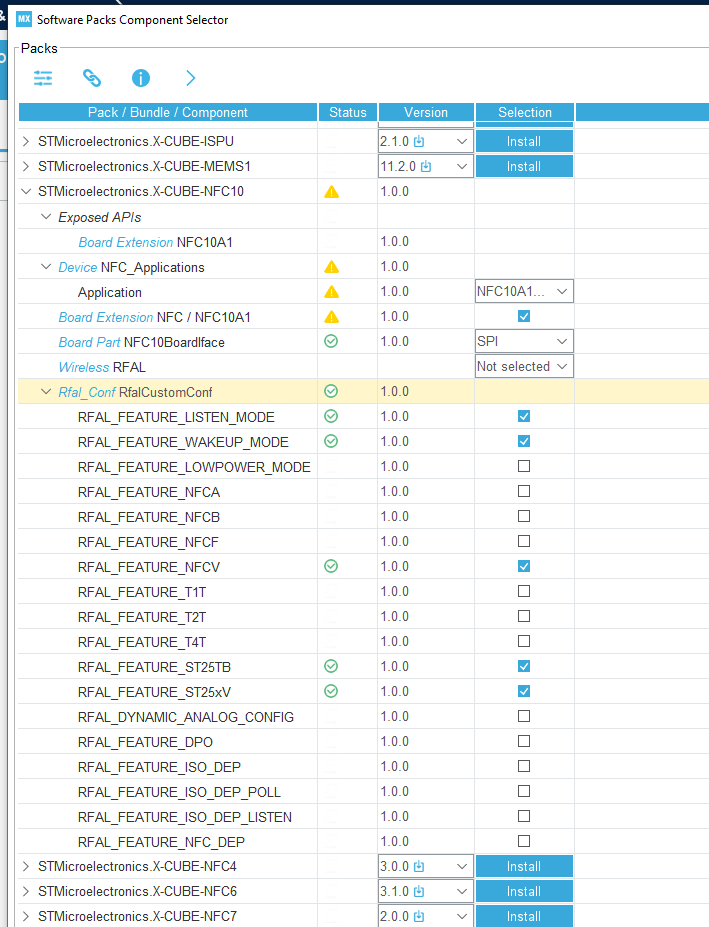Click the Selection column header

coord(525,112)
